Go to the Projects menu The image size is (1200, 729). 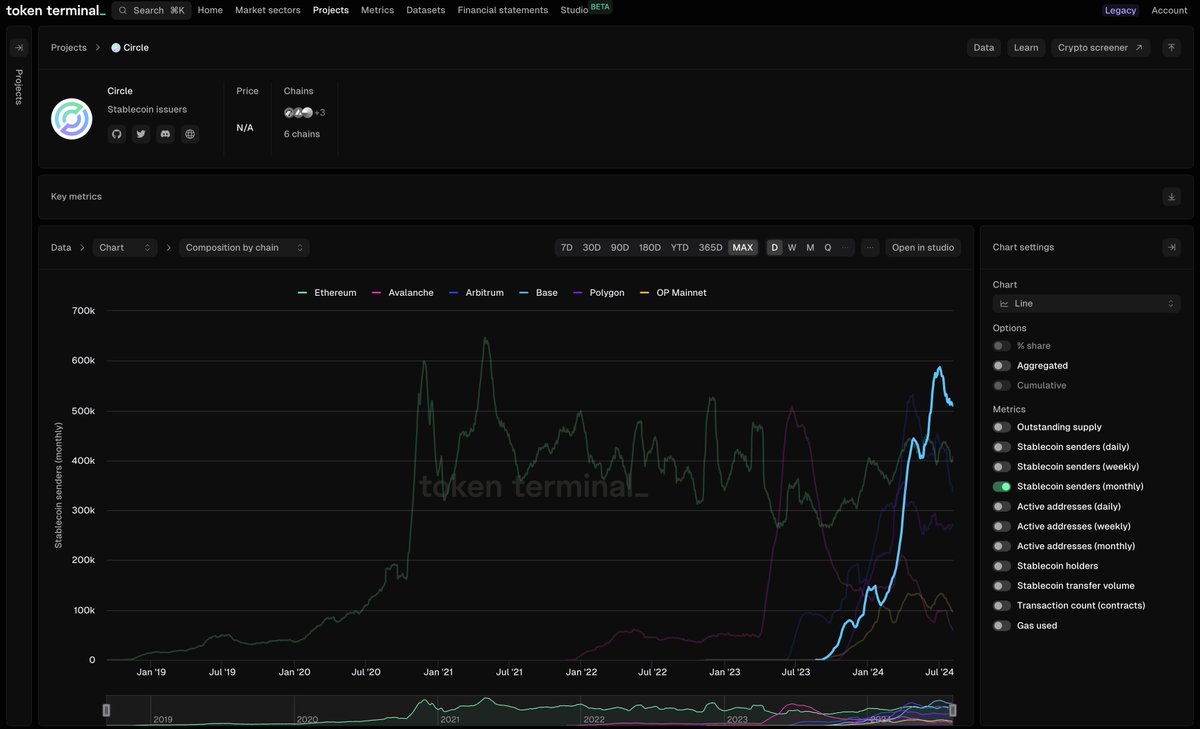pyautogui.click(x=331, y=10)
